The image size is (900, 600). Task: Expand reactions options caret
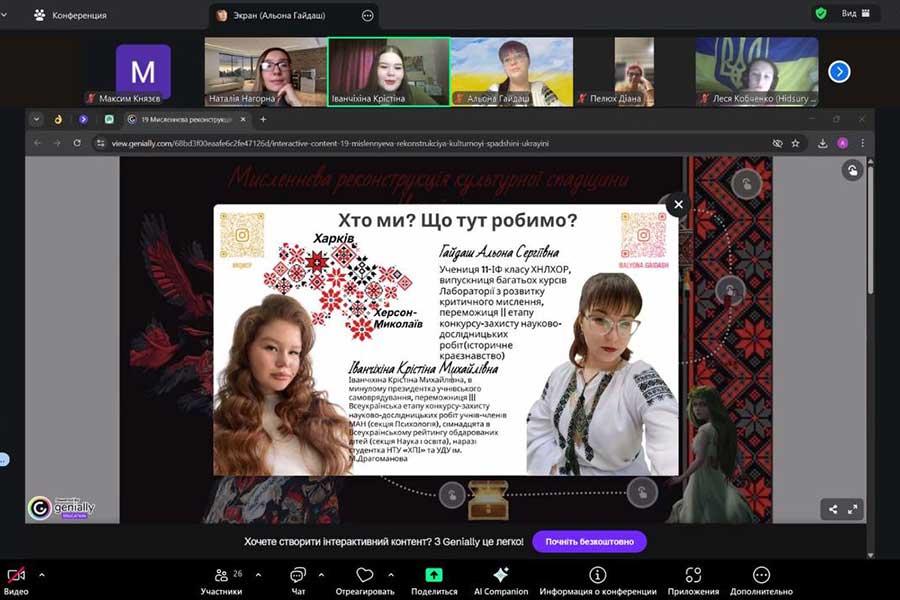tap(391, 574)
